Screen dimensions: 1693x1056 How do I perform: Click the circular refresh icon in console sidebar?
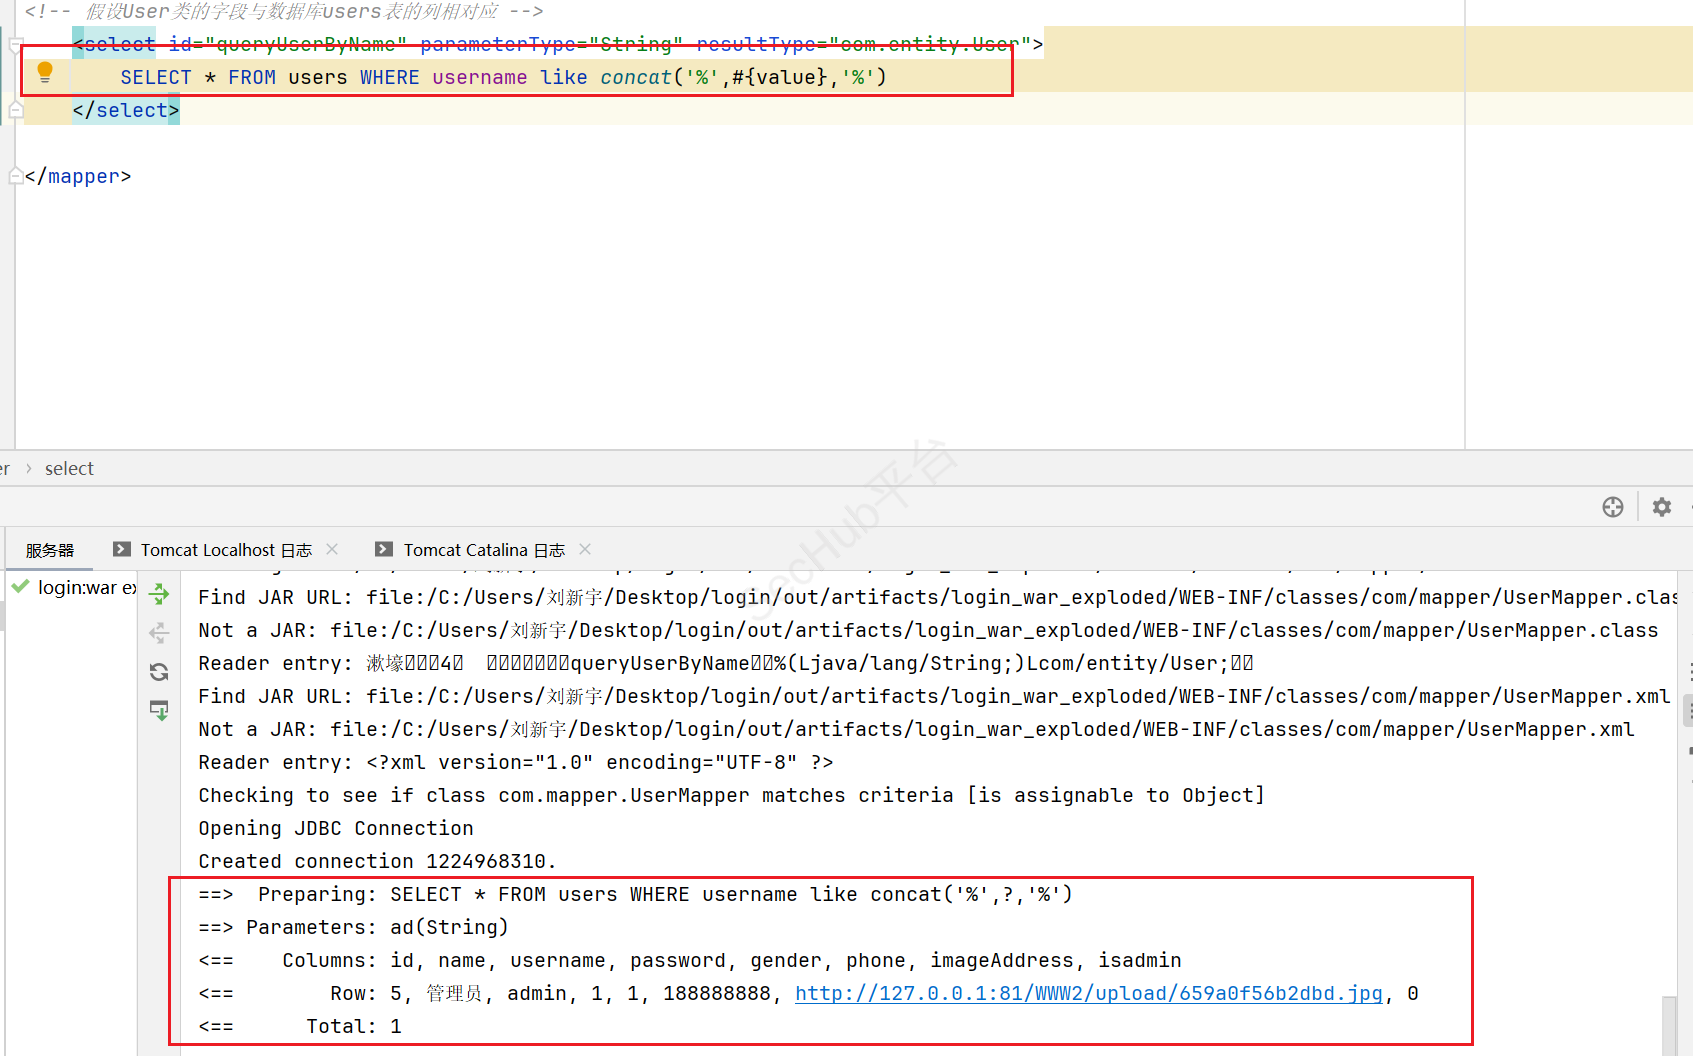pos(159,672)
